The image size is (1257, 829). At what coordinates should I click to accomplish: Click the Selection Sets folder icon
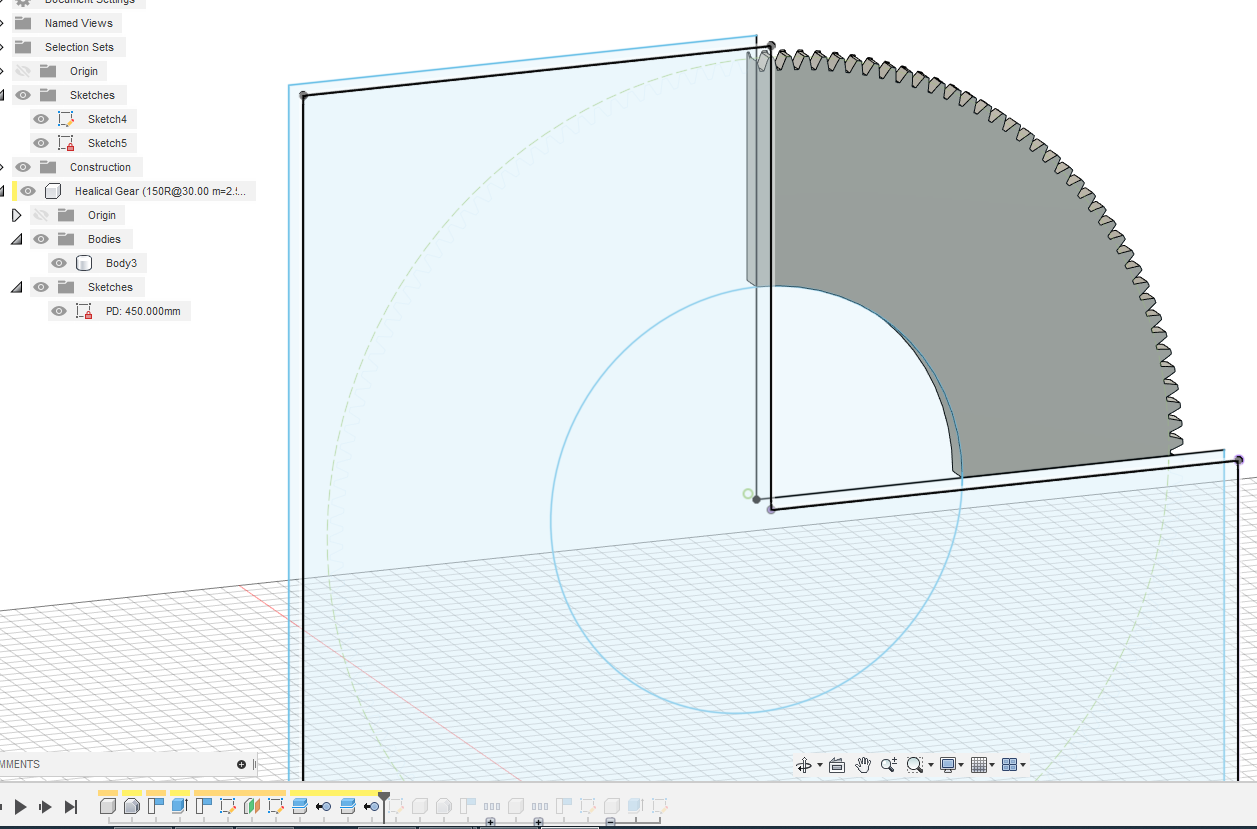[x=23, y=47]
